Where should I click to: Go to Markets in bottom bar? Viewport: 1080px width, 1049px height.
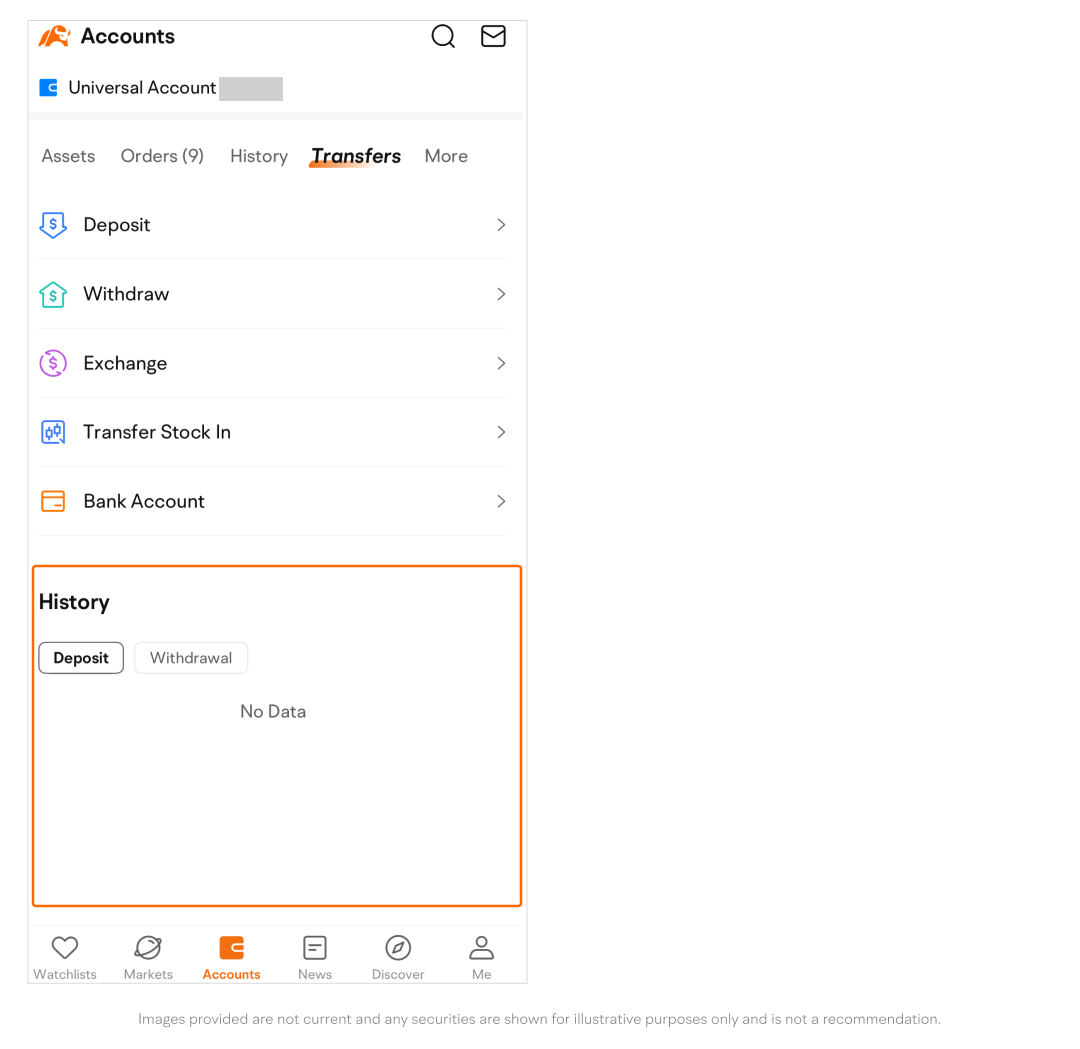pos(148,957)
